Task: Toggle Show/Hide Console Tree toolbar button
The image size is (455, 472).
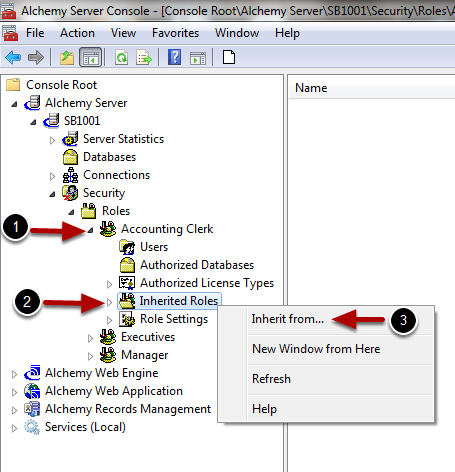Action: 90,57
